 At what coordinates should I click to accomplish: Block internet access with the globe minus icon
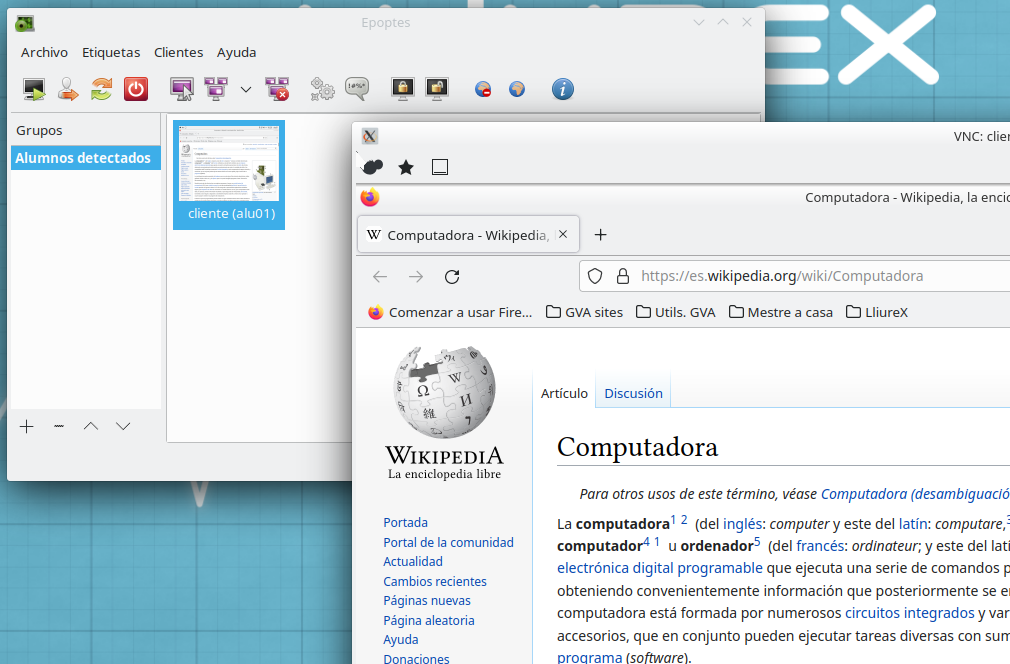483,89
